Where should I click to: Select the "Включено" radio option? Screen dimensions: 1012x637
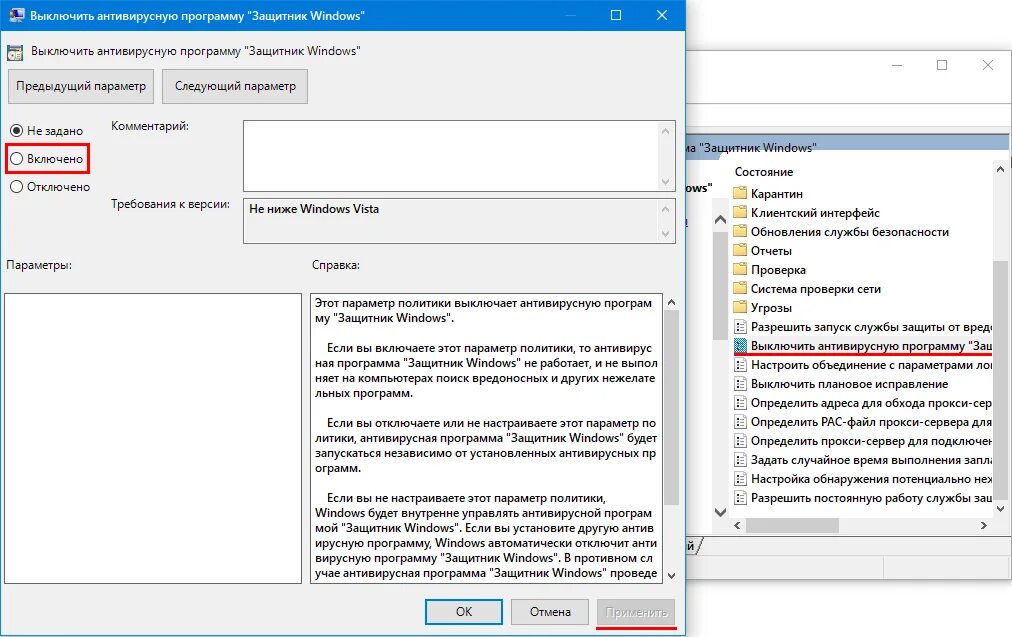(x=17, y=159)
